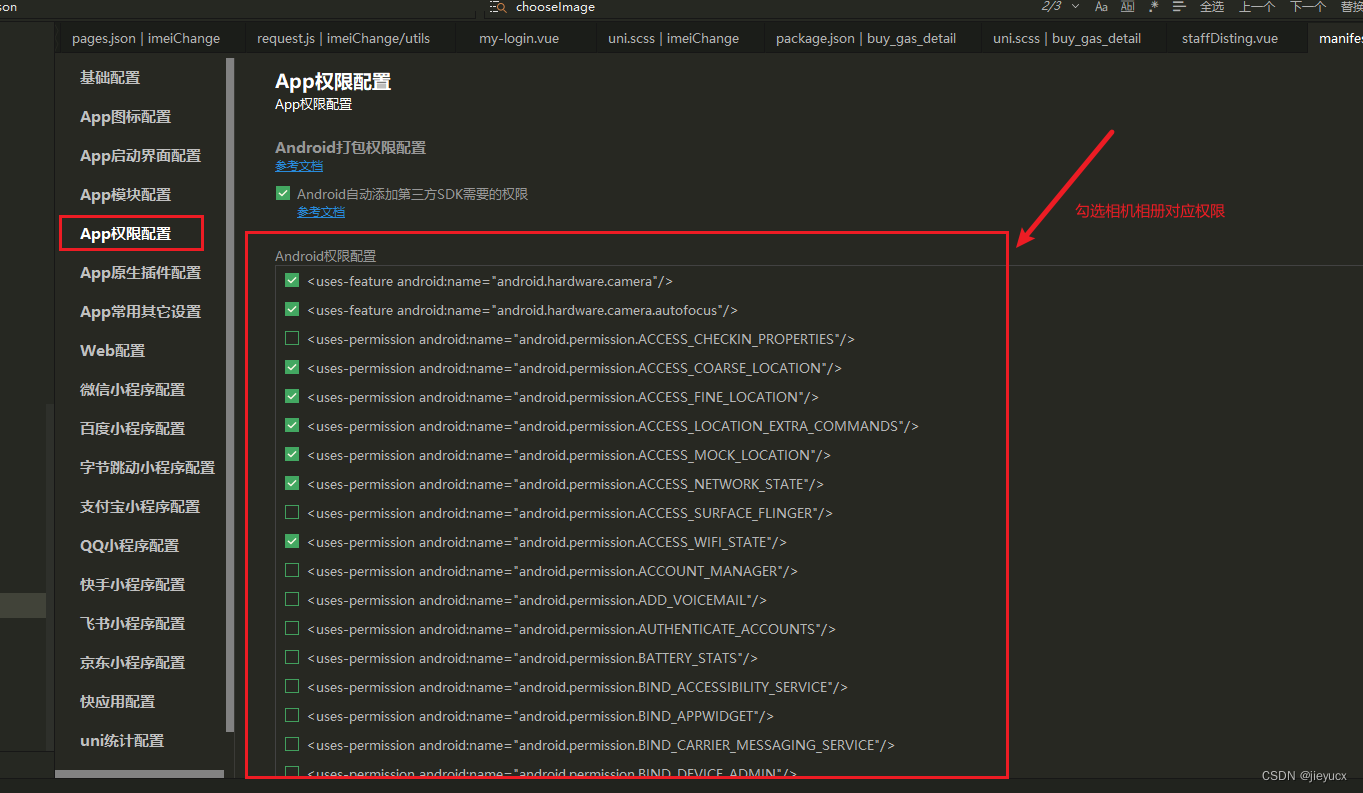The image size is (1363, 793).
Task: Click 下一个 to go to the next match
Action: coord(1308,7)
